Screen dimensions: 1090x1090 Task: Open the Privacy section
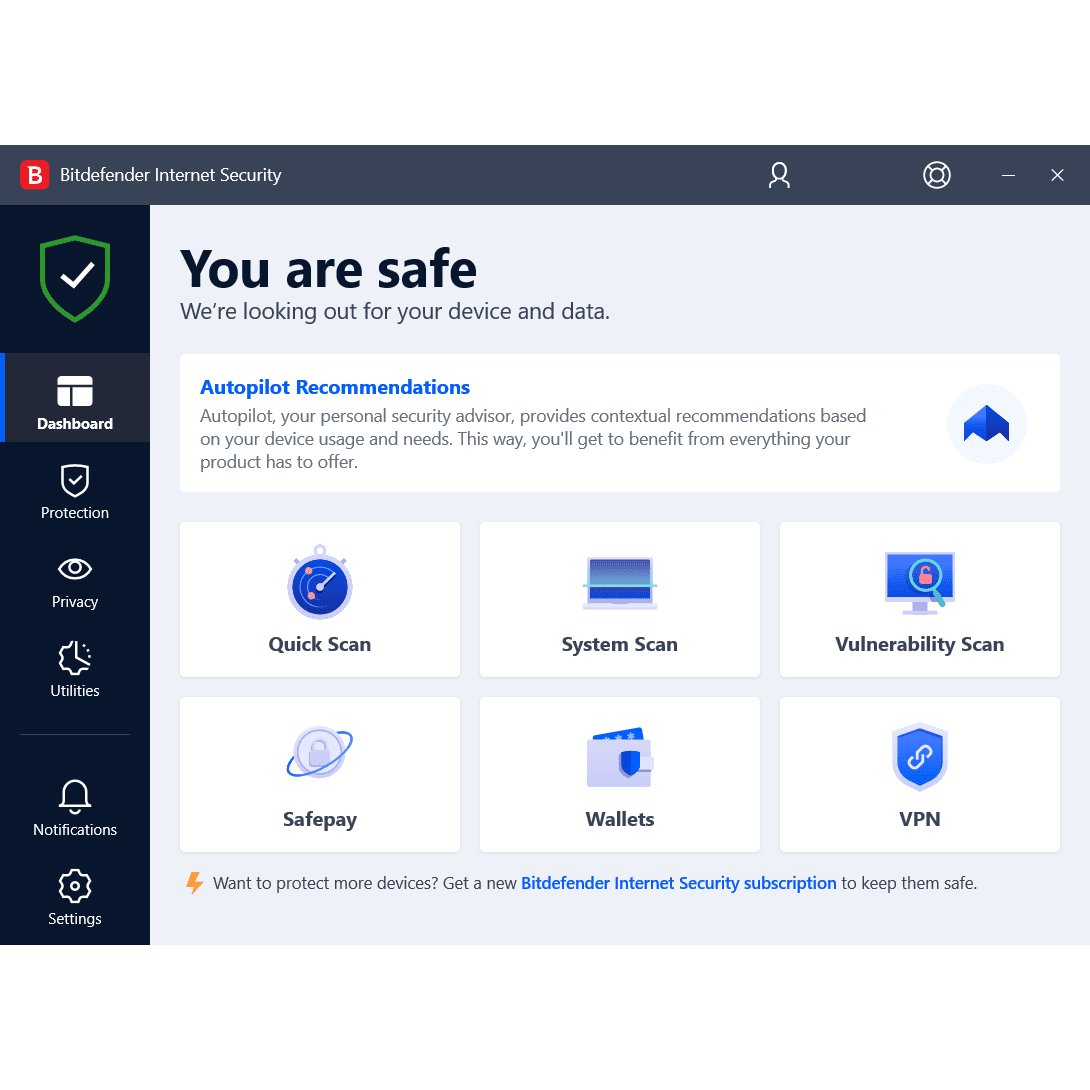coord(75,583)
